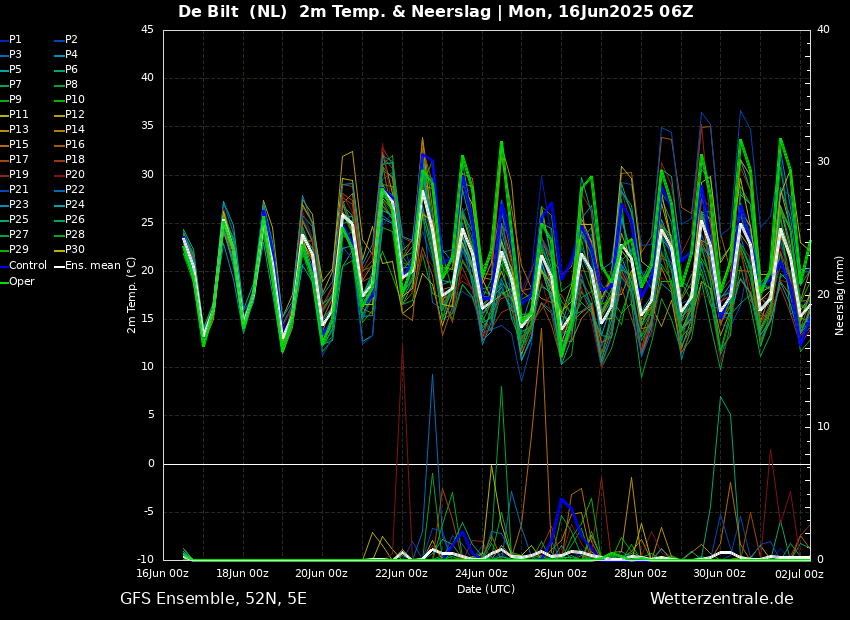The width and height of the screenshot is (850, 620).
Task: Click the P30 legend entry
Action: (x=75, y=250)
